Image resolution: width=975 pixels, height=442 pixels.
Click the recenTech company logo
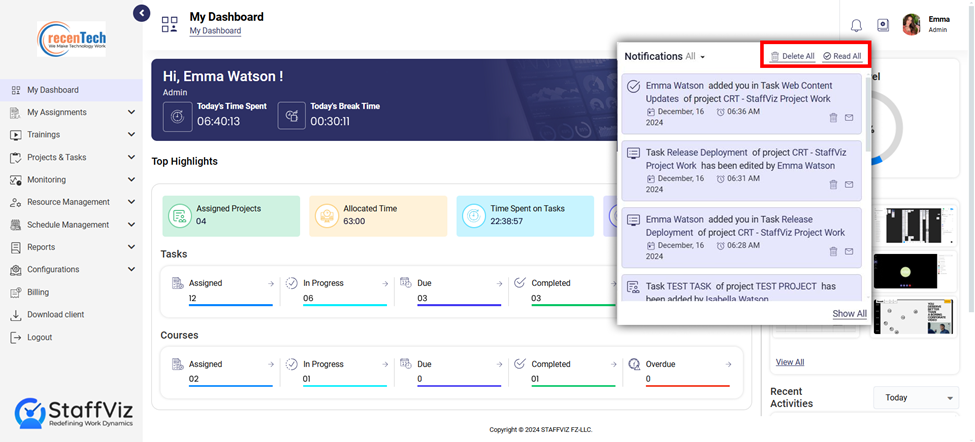(x=71, y=38)
